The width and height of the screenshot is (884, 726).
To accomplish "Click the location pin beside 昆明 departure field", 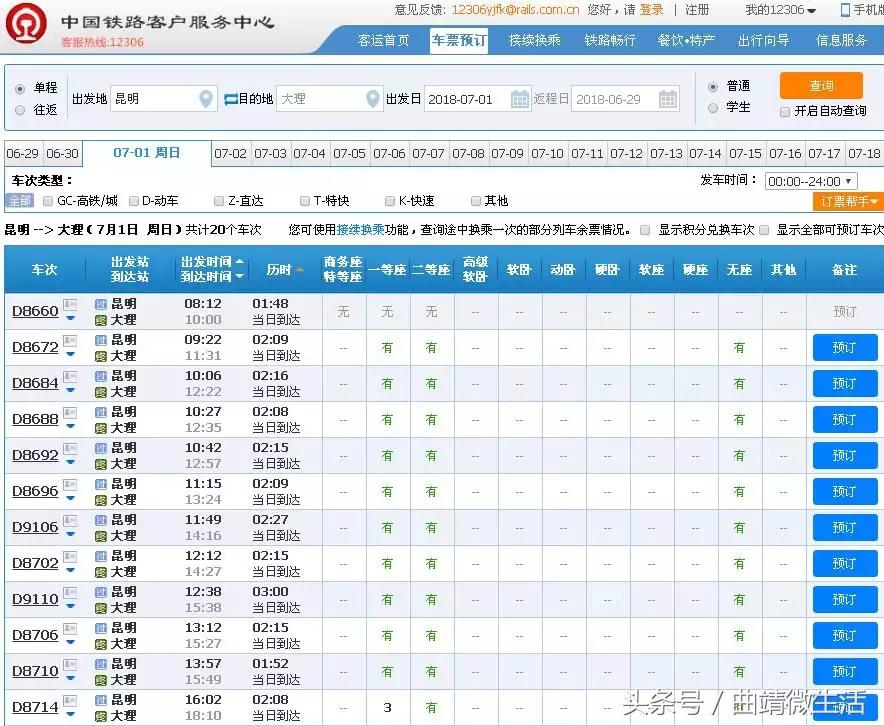I will [x=205, y=99].
